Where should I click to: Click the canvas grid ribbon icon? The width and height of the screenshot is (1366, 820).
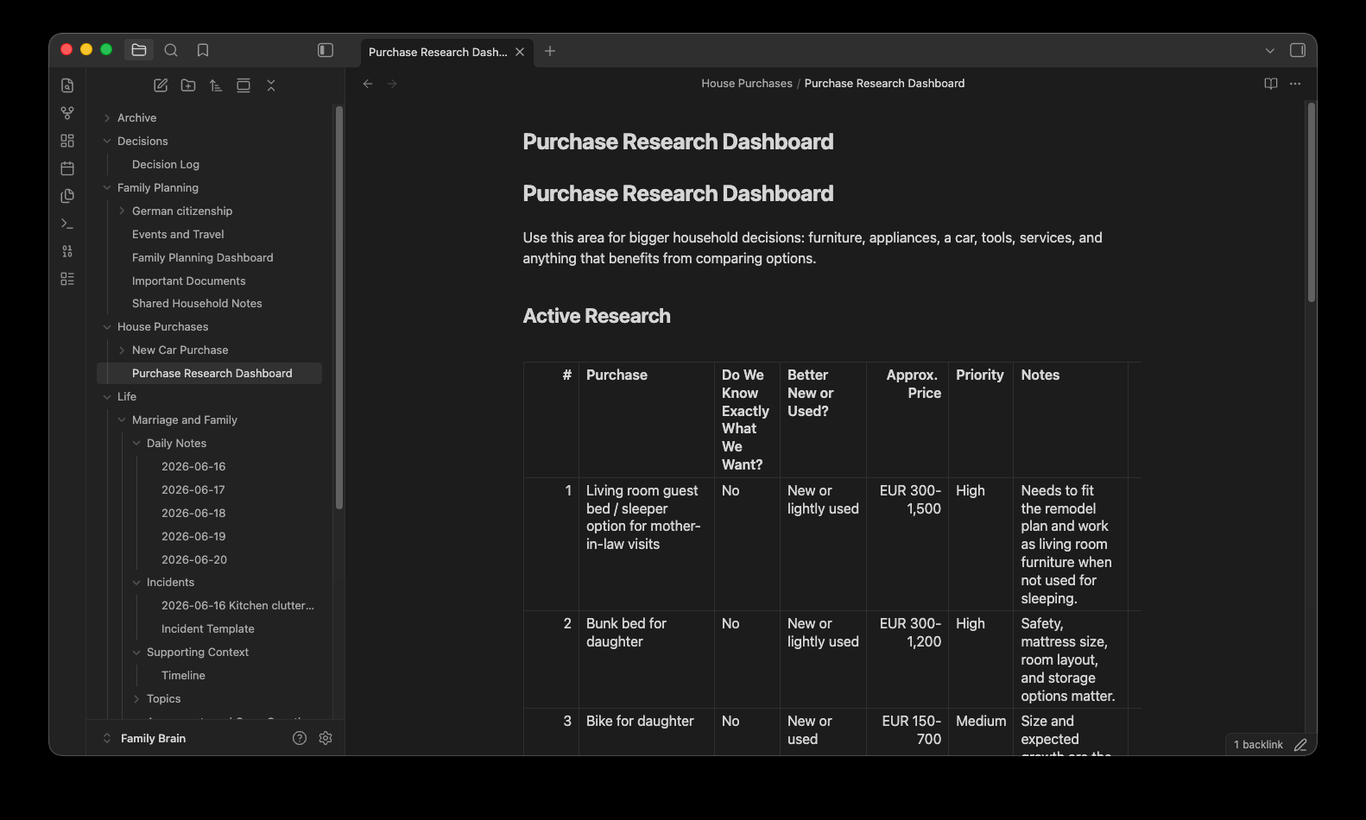[x=67, y=141]
